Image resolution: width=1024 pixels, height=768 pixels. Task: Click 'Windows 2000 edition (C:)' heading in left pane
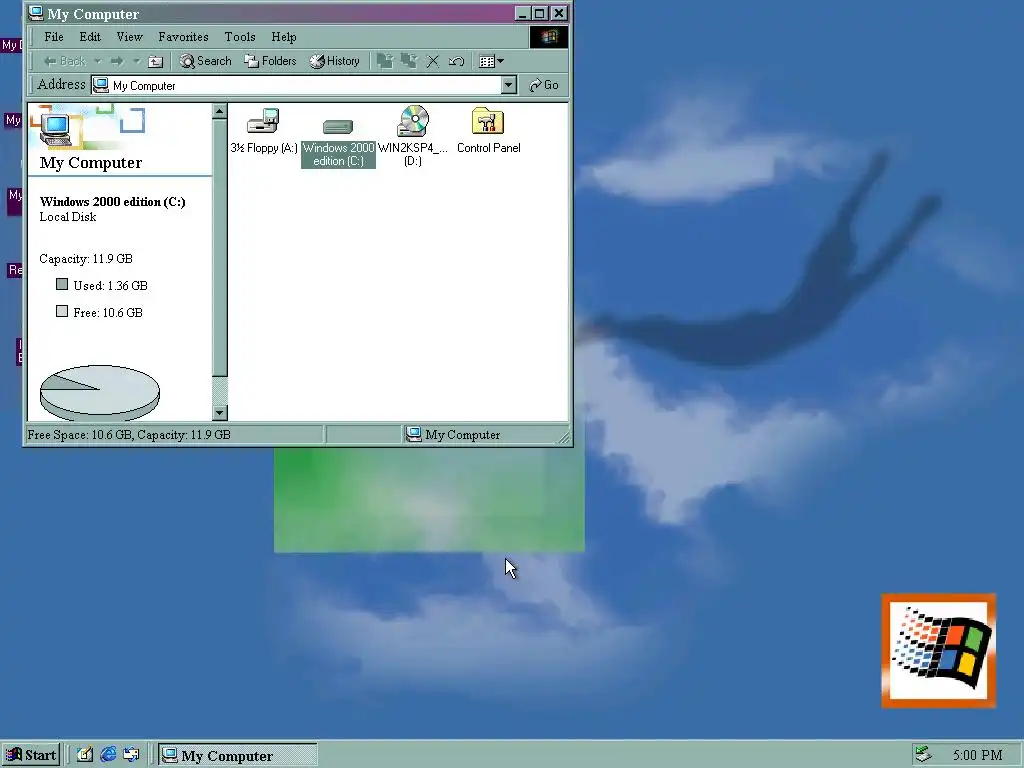[x=112, y=202]
